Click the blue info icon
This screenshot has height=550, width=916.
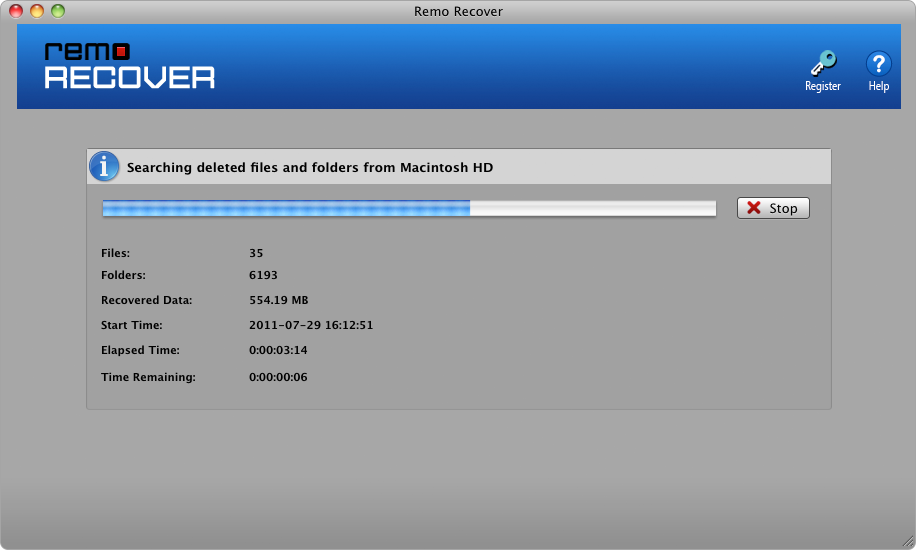click(104, 167)
